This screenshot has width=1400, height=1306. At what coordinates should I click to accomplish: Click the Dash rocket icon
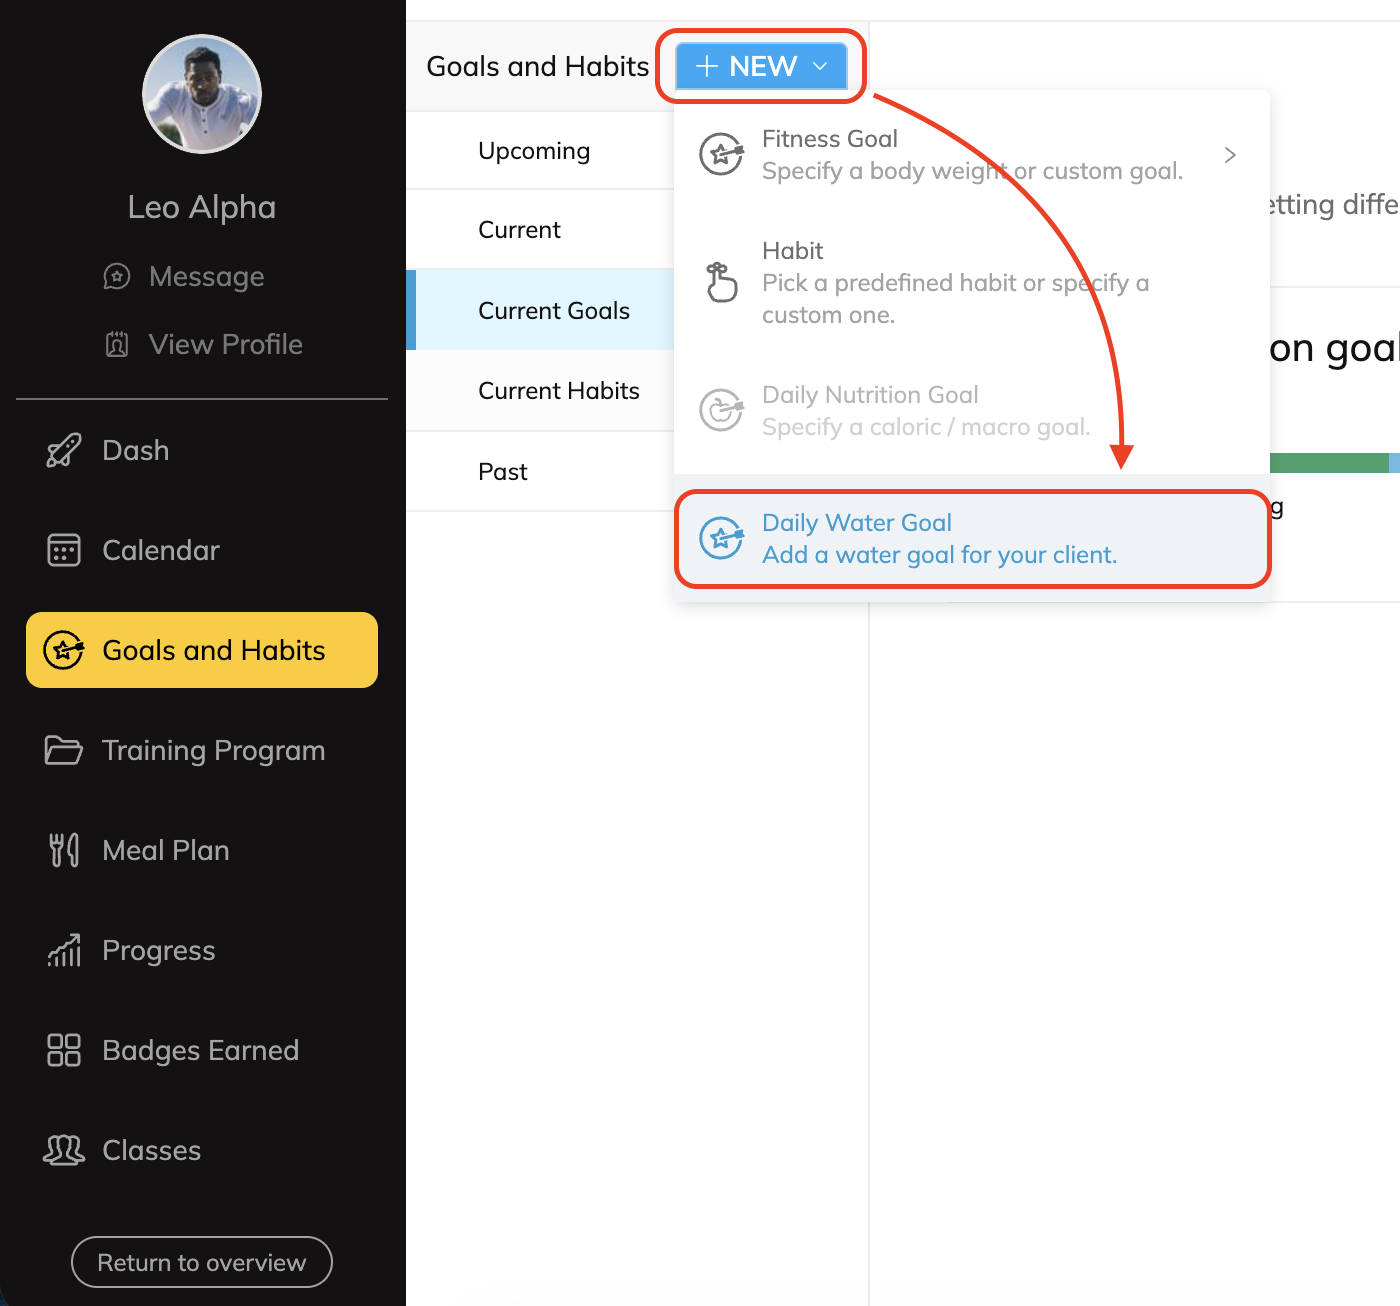(x=63, y=451)
